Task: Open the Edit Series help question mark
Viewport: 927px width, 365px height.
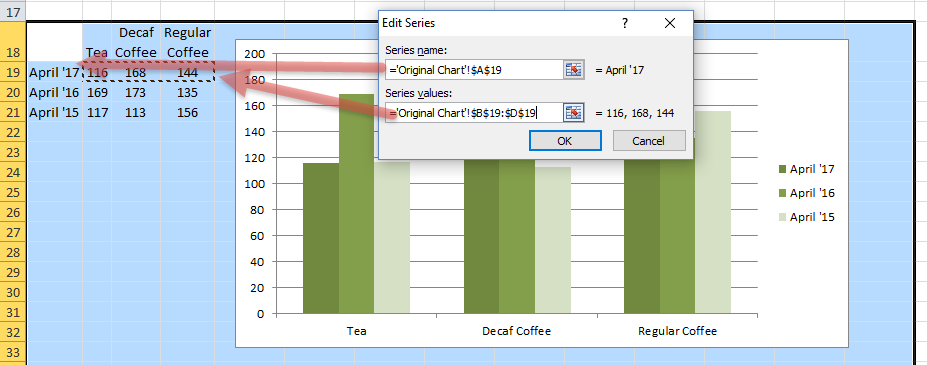Action: (x=625, y=23)
